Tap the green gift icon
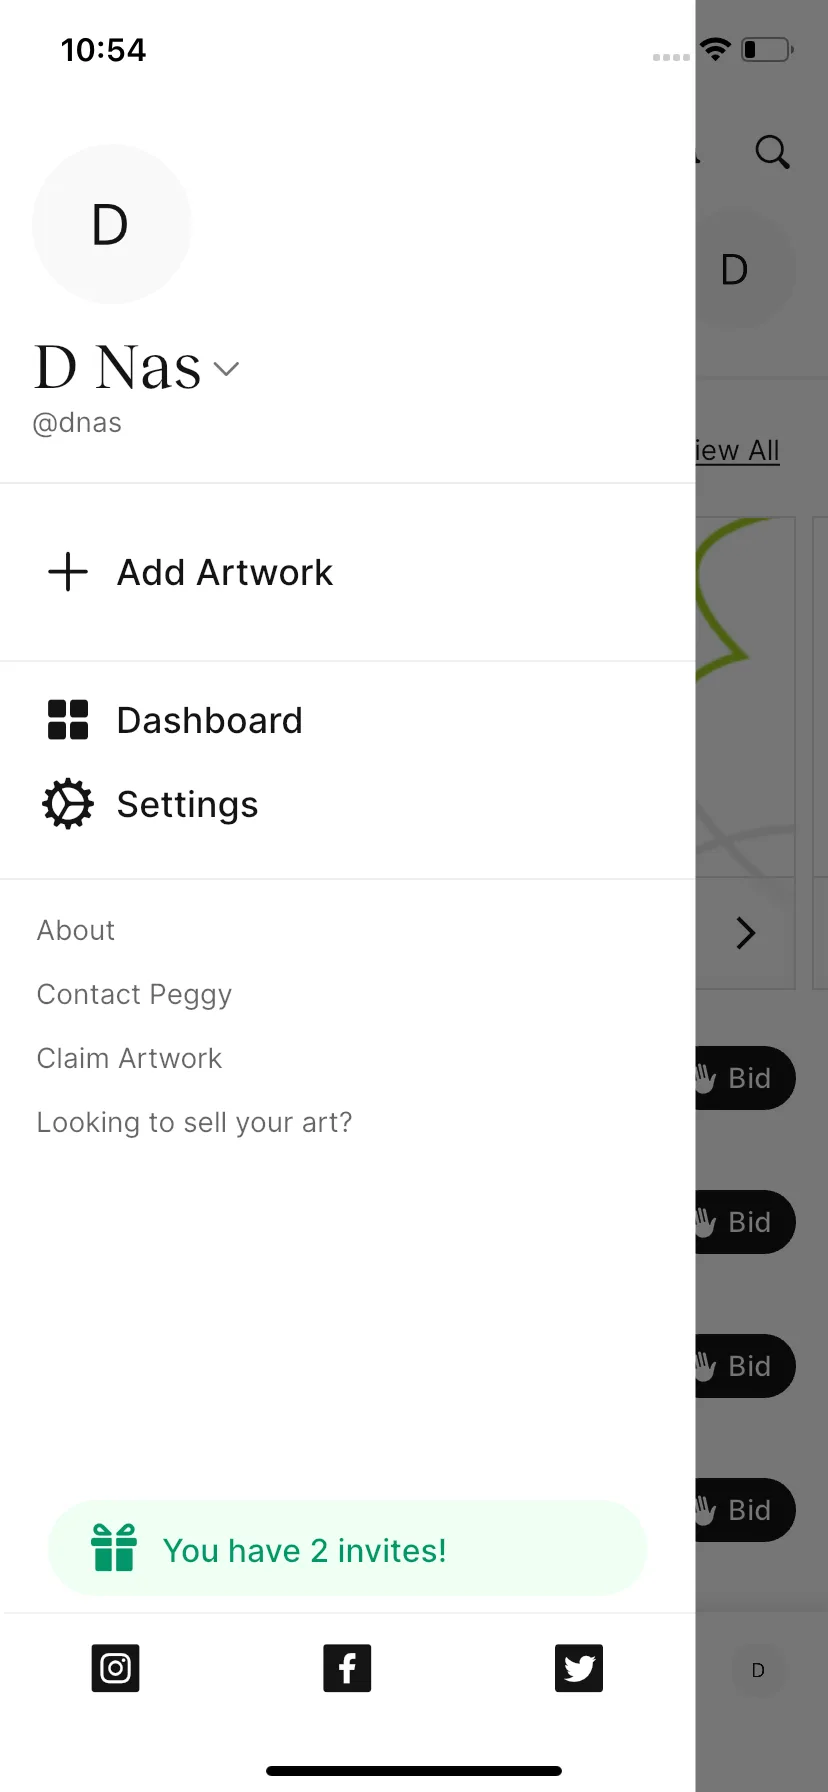 pos(114,1548)
